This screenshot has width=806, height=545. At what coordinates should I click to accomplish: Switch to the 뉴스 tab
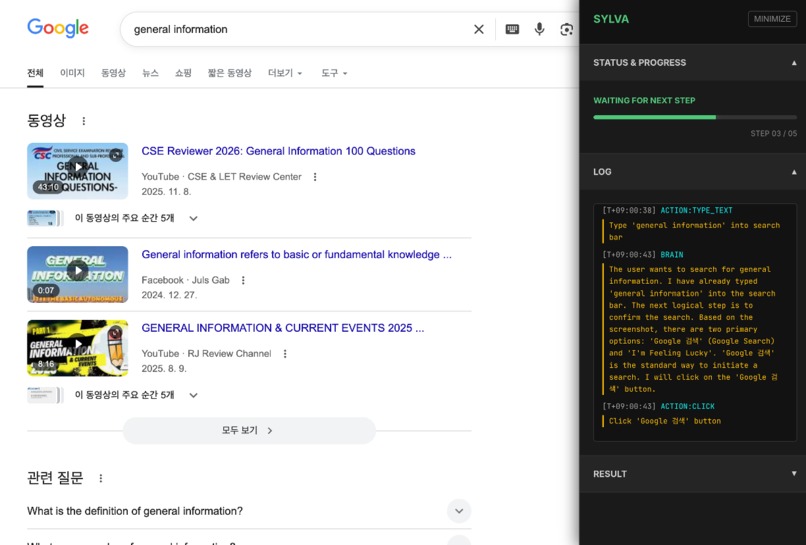(x=150, y=73)
